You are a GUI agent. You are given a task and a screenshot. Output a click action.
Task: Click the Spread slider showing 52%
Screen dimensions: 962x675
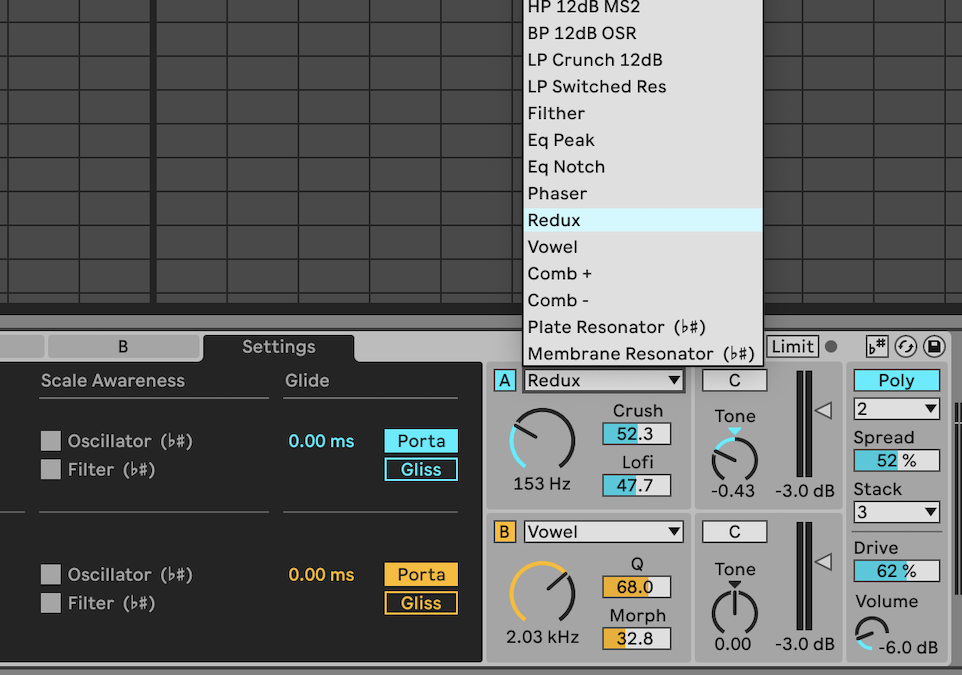click(x=896, y=460)
